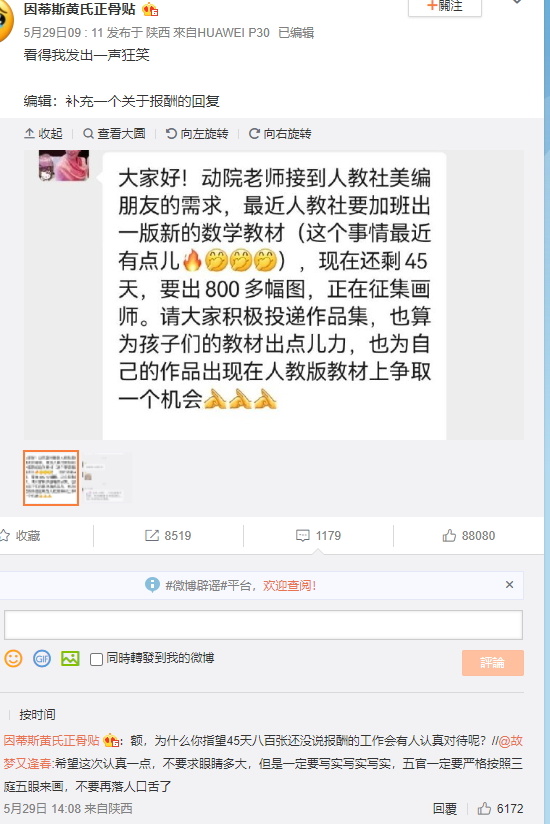View large image via 查看大圖
Screen dimensions: 550x824
(x=114, y=134)
